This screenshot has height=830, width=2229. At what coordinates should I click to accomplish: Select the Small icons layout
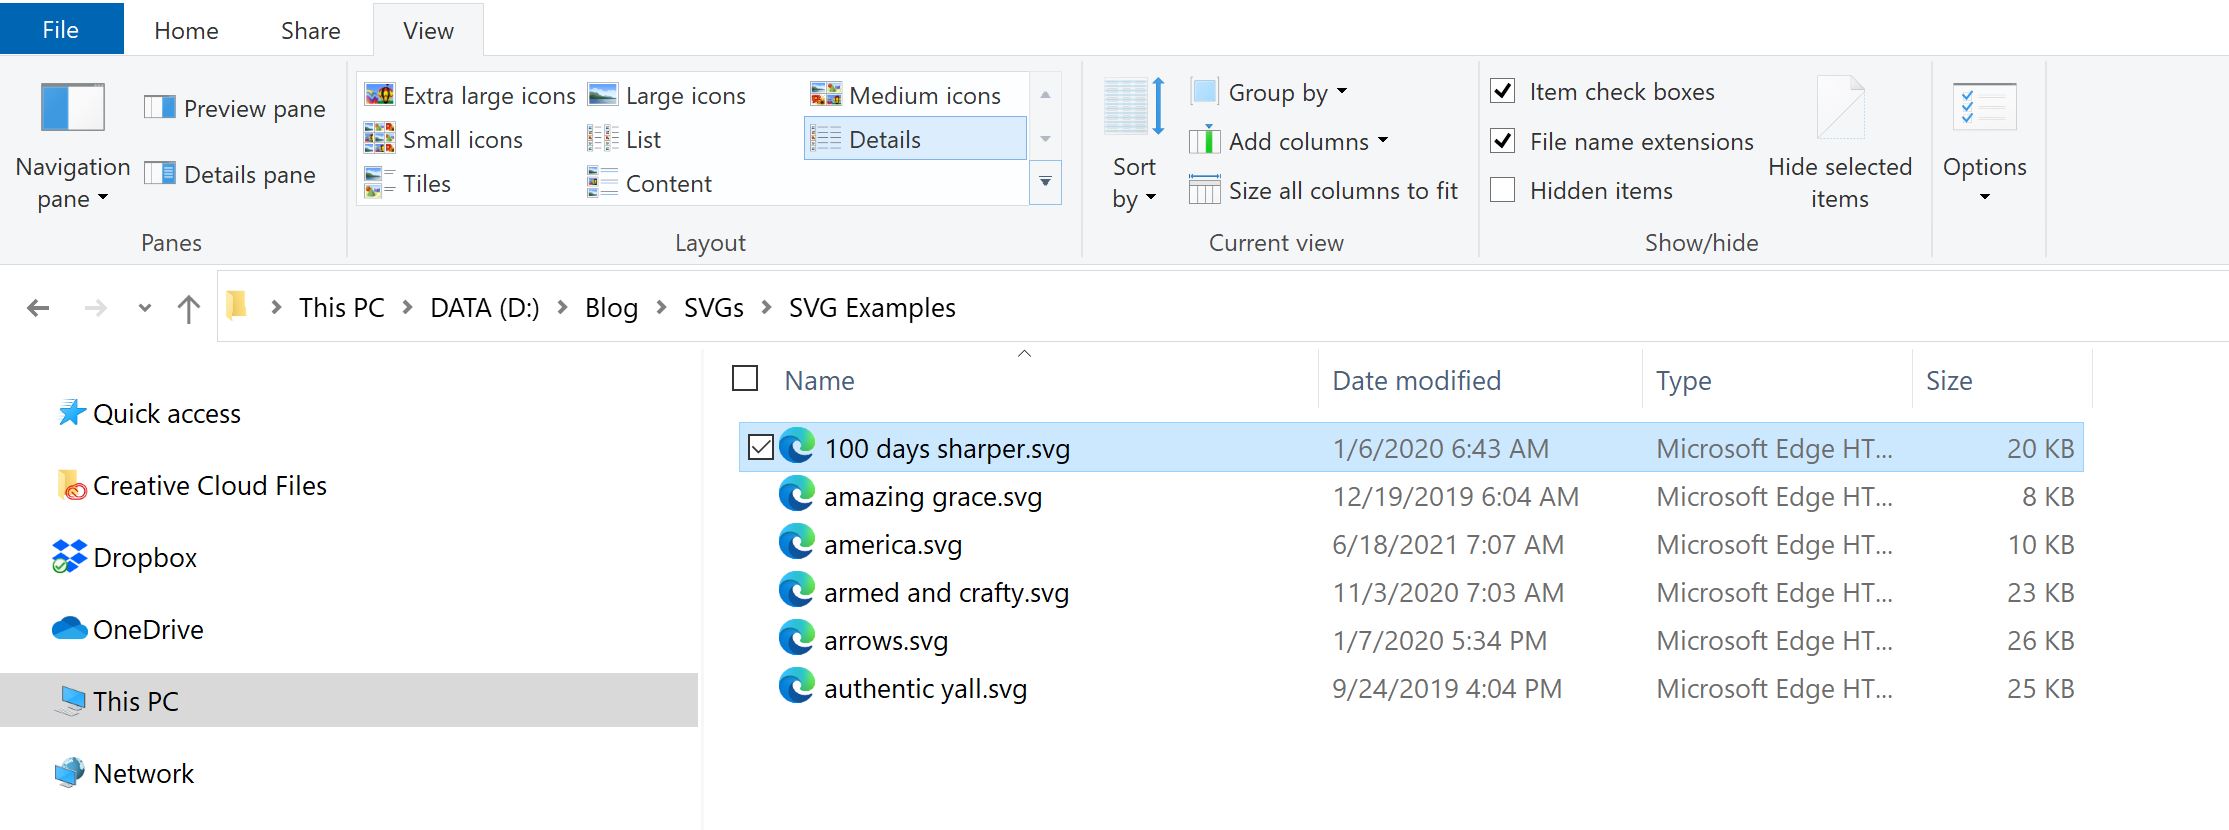pos(461,139)
